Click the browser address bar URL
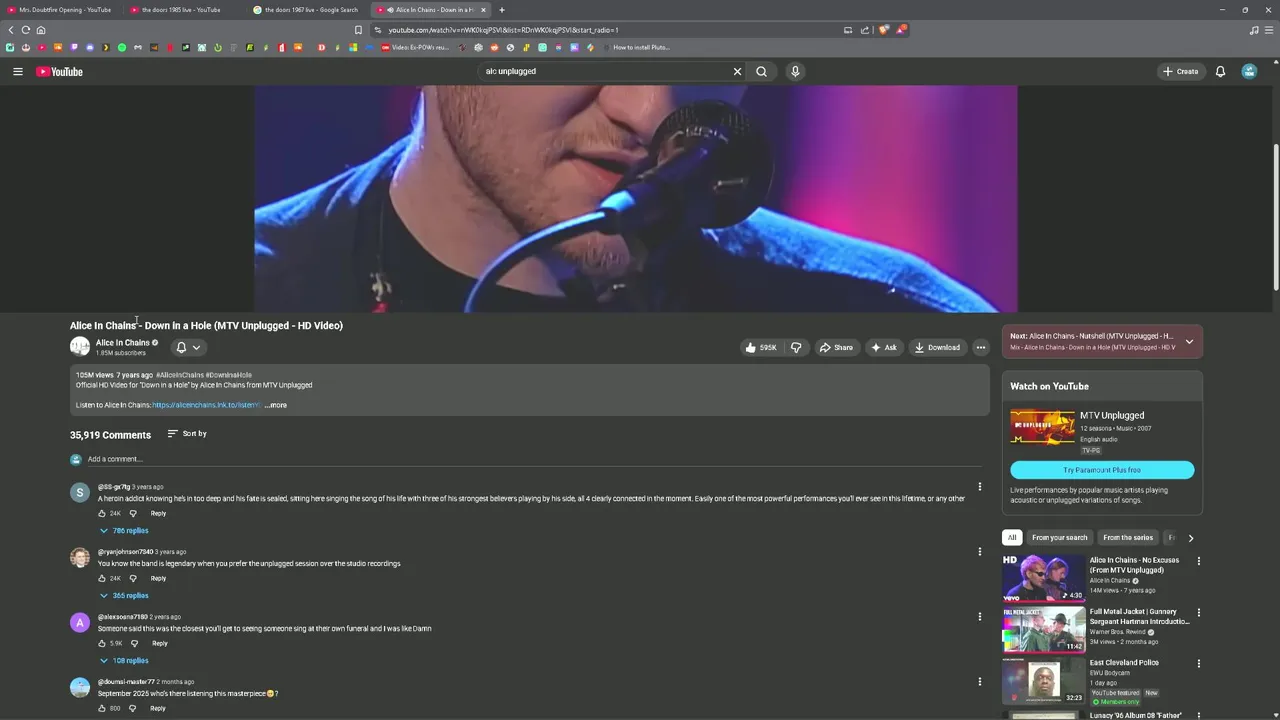1280x720 pixels. (x=503, y=30)
